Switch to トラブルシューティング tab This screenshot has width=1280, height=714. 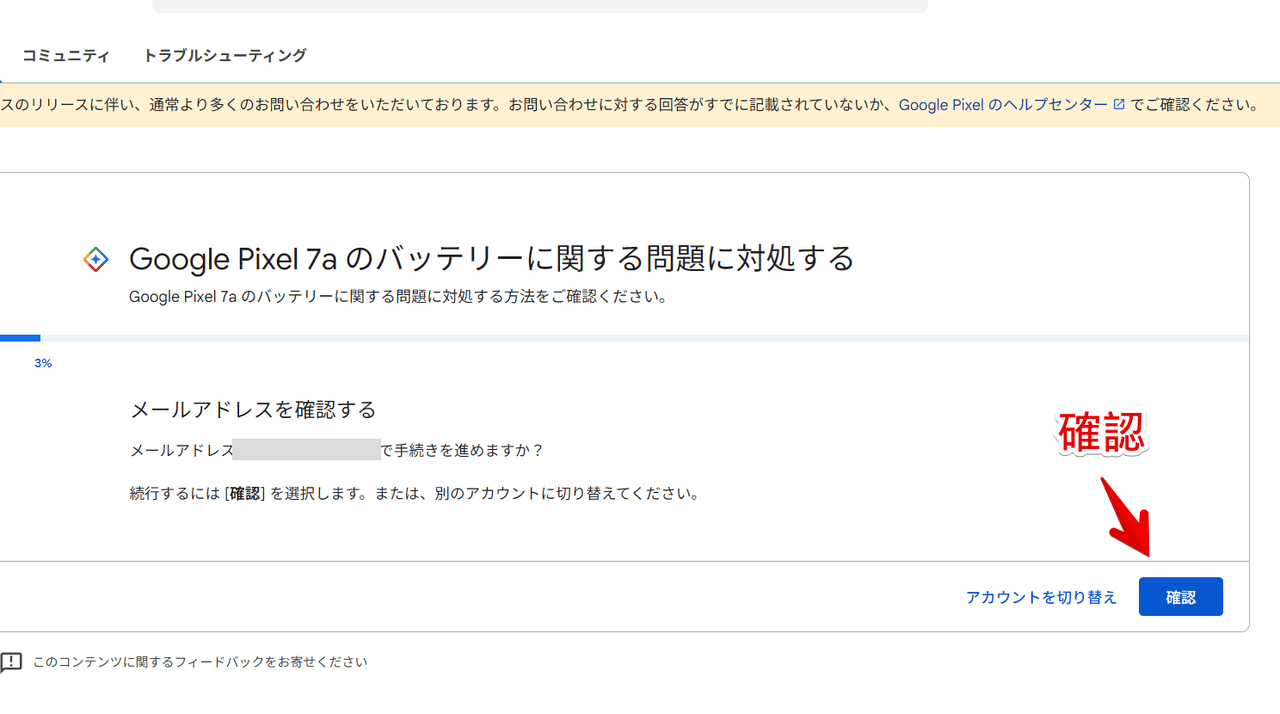(x=224, y=56)
